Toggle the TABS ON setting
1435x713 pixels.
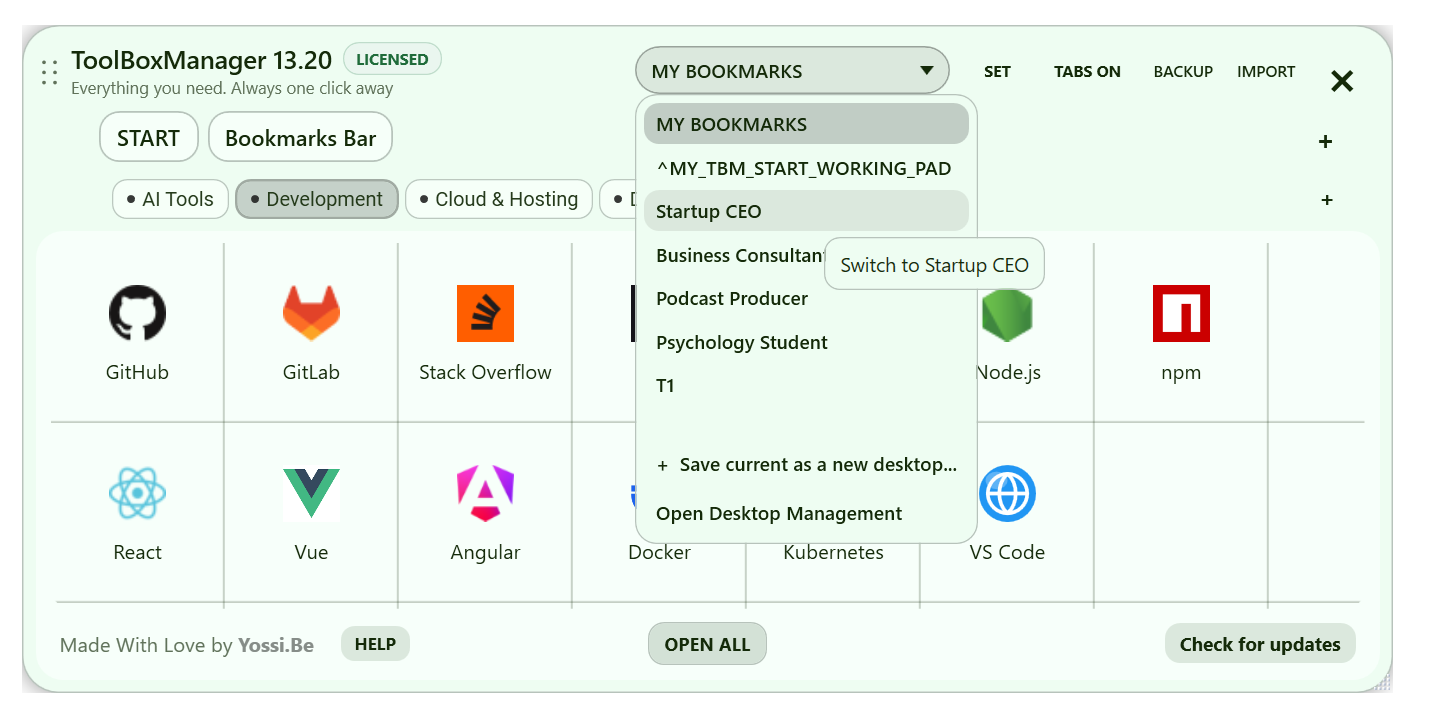pyautogui.click(x=1087, y=72)
